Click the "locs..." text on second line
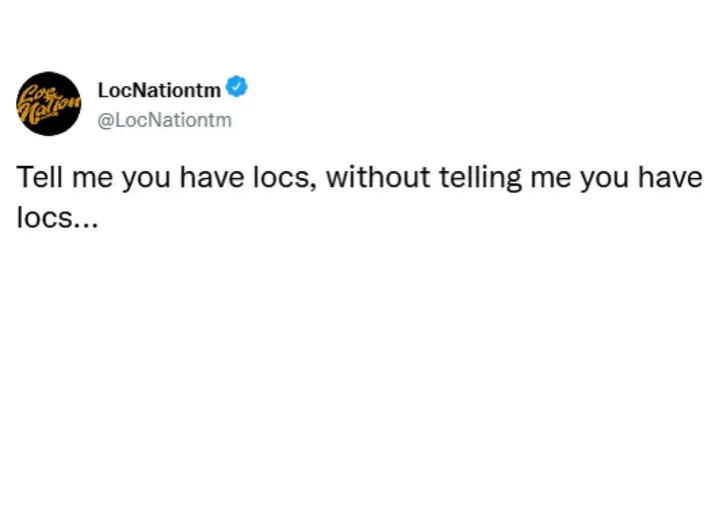Screen dimensions: 705x511 tap(57, 218)
